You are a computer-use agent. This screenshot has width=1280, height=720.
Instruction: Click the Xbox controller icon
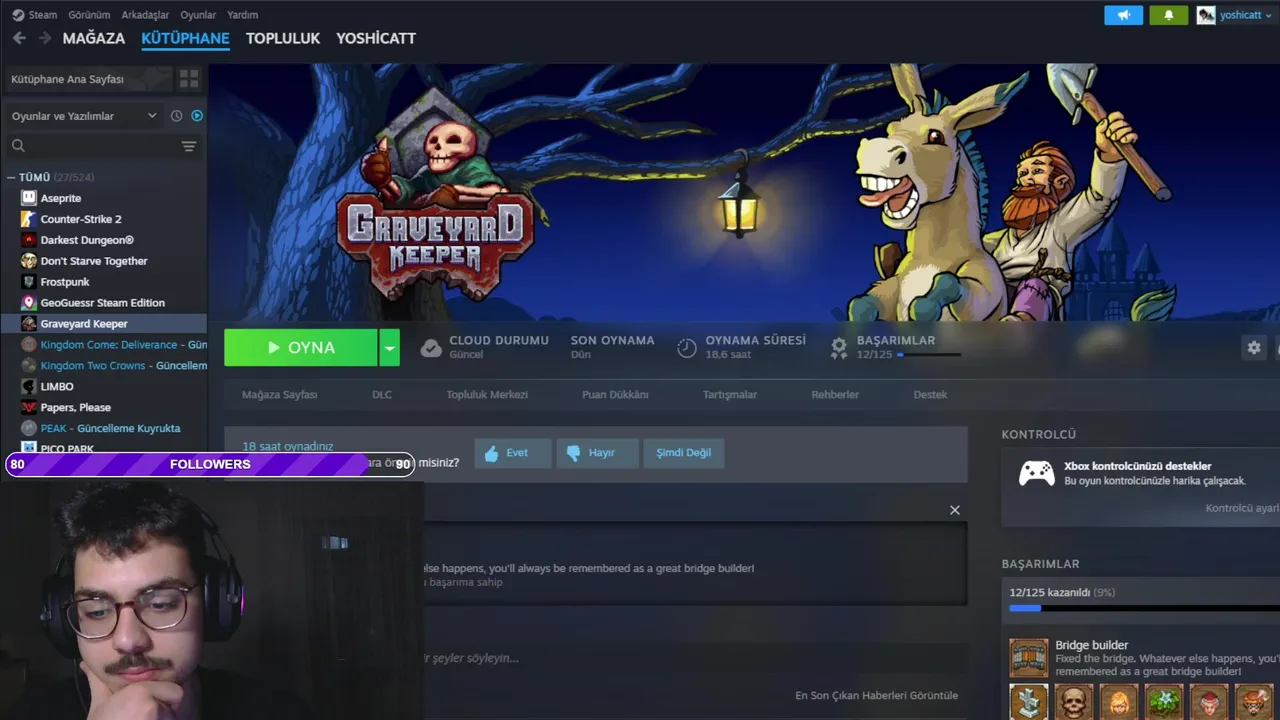point(1036,473)
